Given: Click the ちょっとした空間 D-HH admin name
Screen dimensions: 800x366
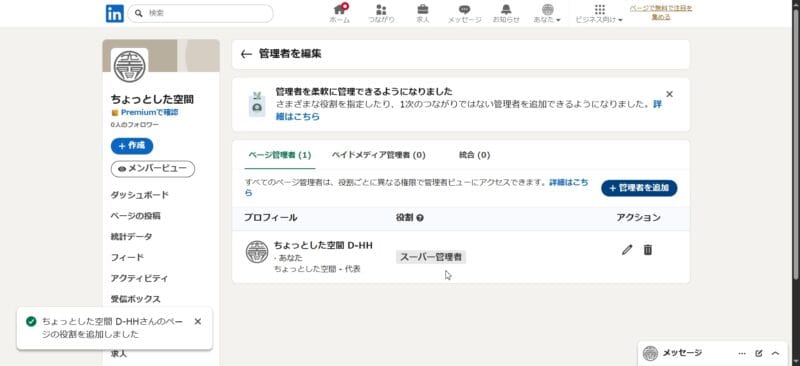Looking at the screenshot, I should point(323,246).
